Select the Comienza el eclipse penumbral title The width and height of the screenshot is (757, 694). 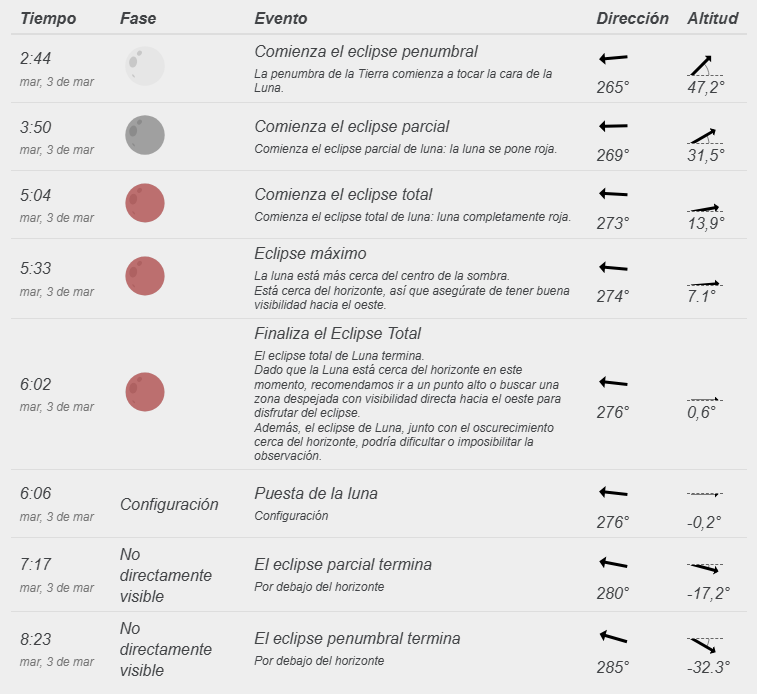click(366, 51)
